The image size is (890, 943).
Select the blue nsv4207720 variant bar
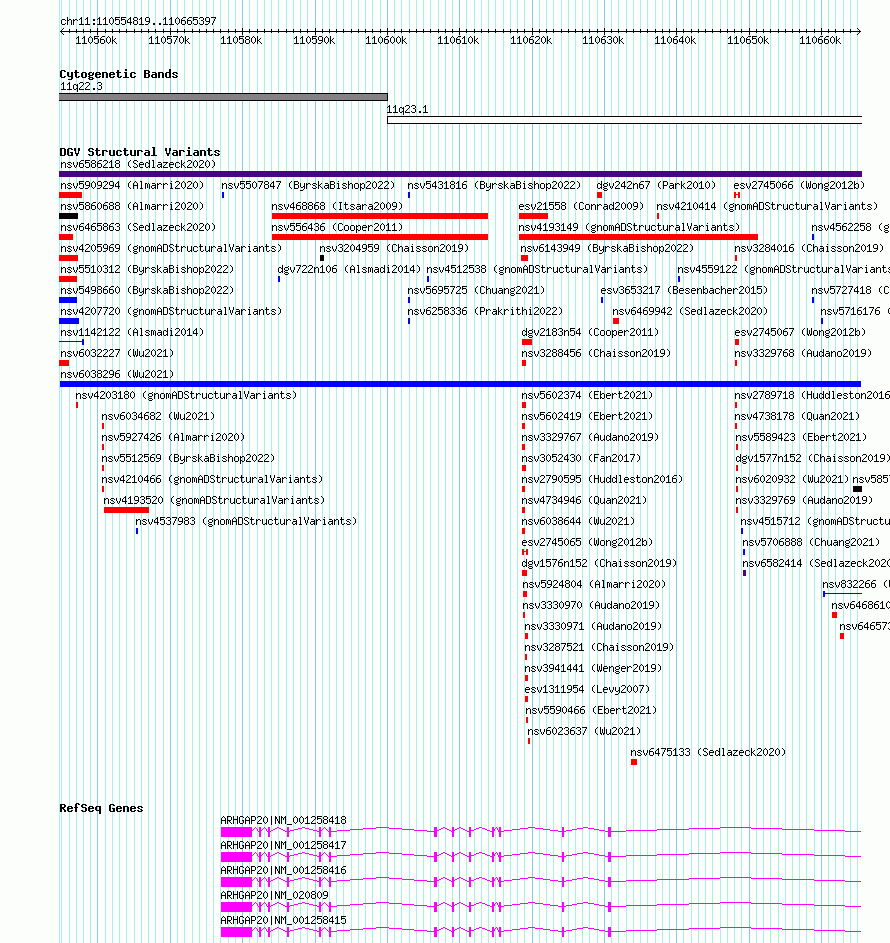69,321
